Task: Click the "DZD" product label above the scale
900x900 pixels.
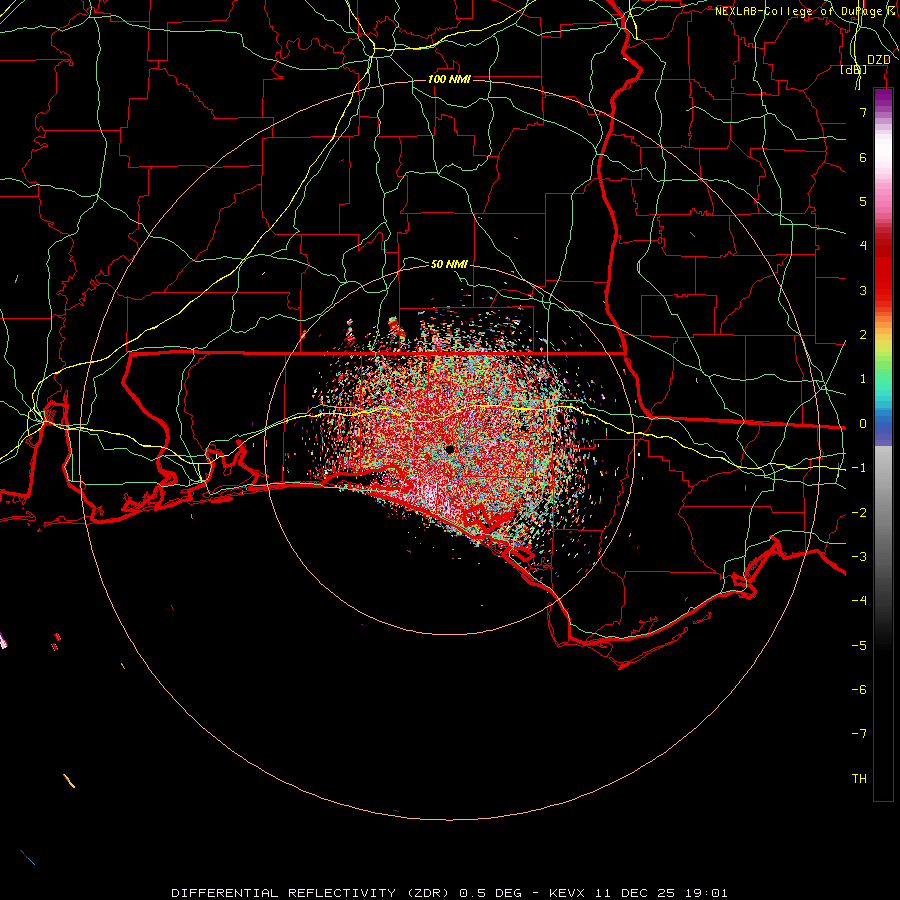Action: (x=879, y=59)
